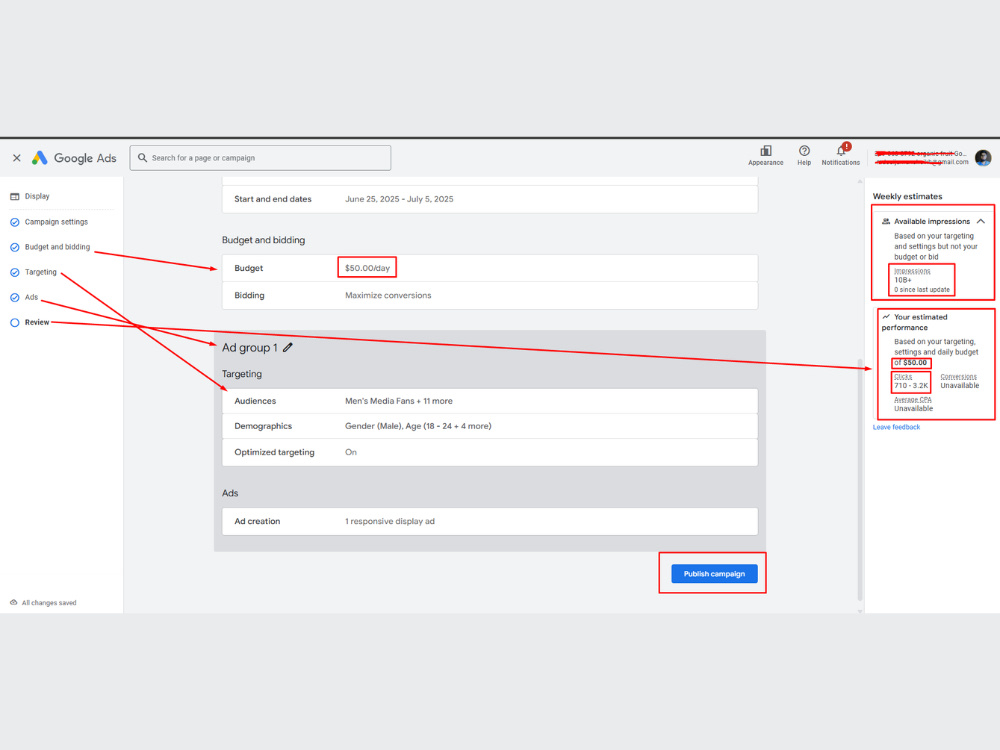Viewport: 1000px width, 750px height.
Task: Collapse the Available impressions section
Action: pos(981,221)
